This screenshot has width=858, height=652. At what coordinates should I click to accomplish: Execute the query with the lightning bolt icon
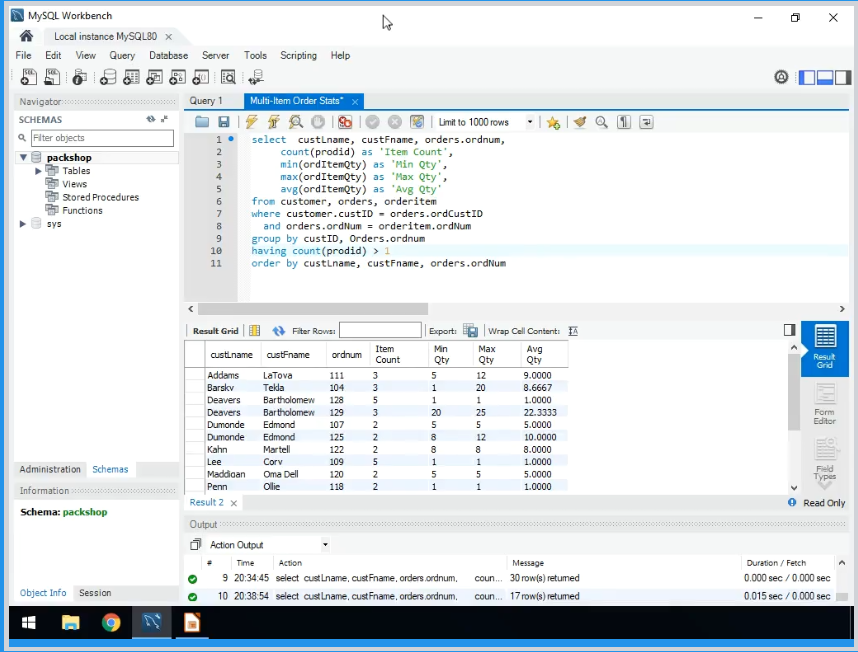click(x=251, y=122)
